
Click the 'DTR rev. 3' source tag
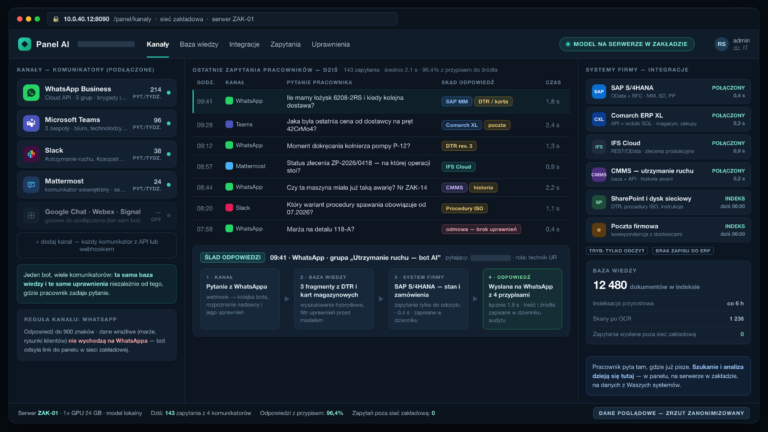pyautogui.click(x=459, y=146)
